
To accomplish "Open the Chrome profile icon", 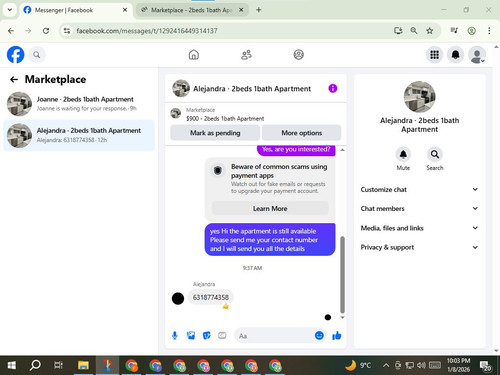I will (x=471, y=31).
